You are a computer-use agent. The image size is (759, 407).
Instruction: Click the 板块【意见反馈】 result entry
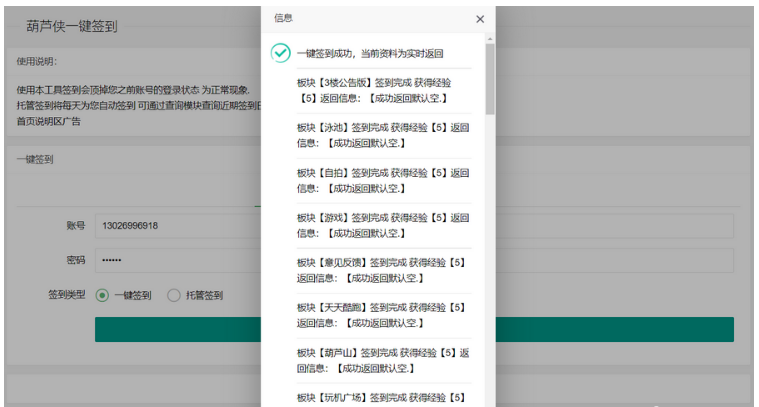(381, 271)
